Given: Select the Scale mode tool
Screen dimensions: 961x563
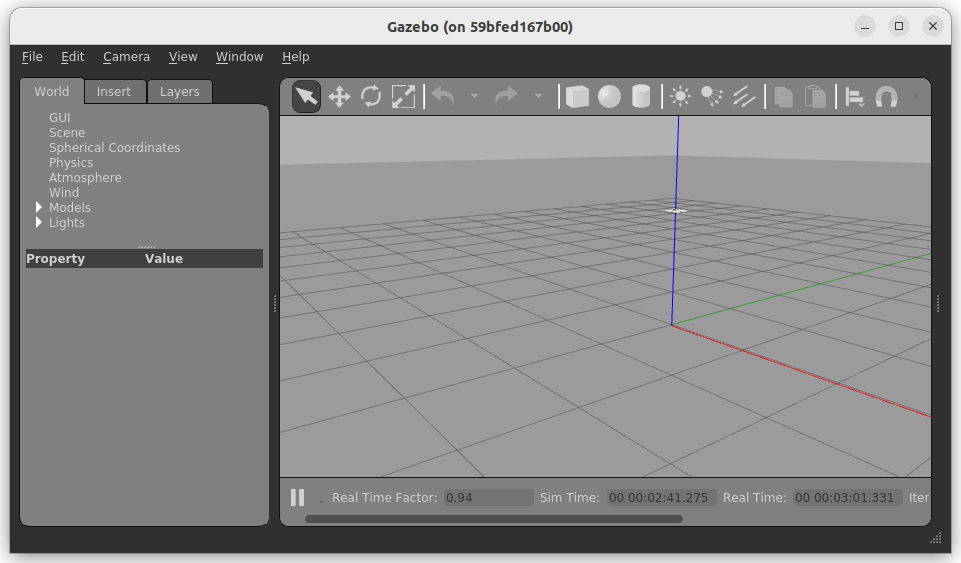Looking at the screenshot, I should [403, 97].
